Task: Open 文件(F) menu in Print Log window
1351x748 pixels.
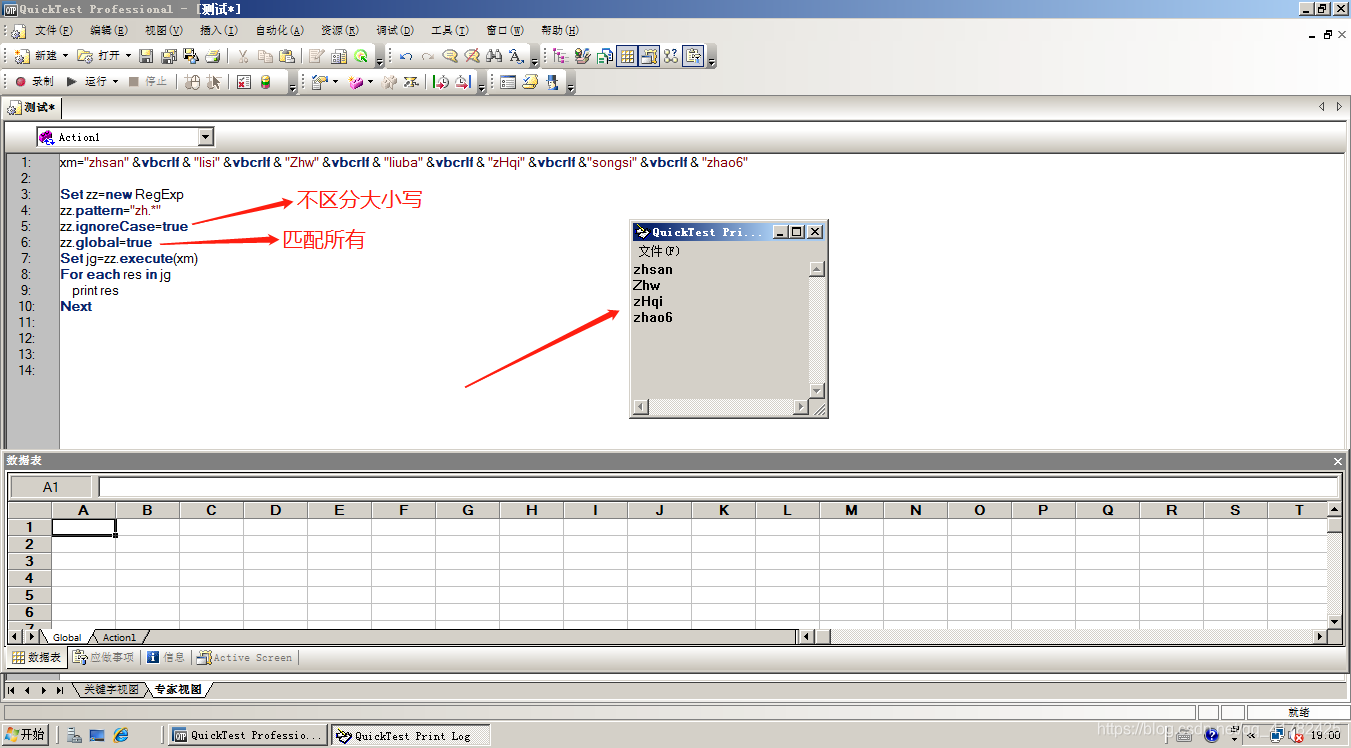Action: point(659,251)
